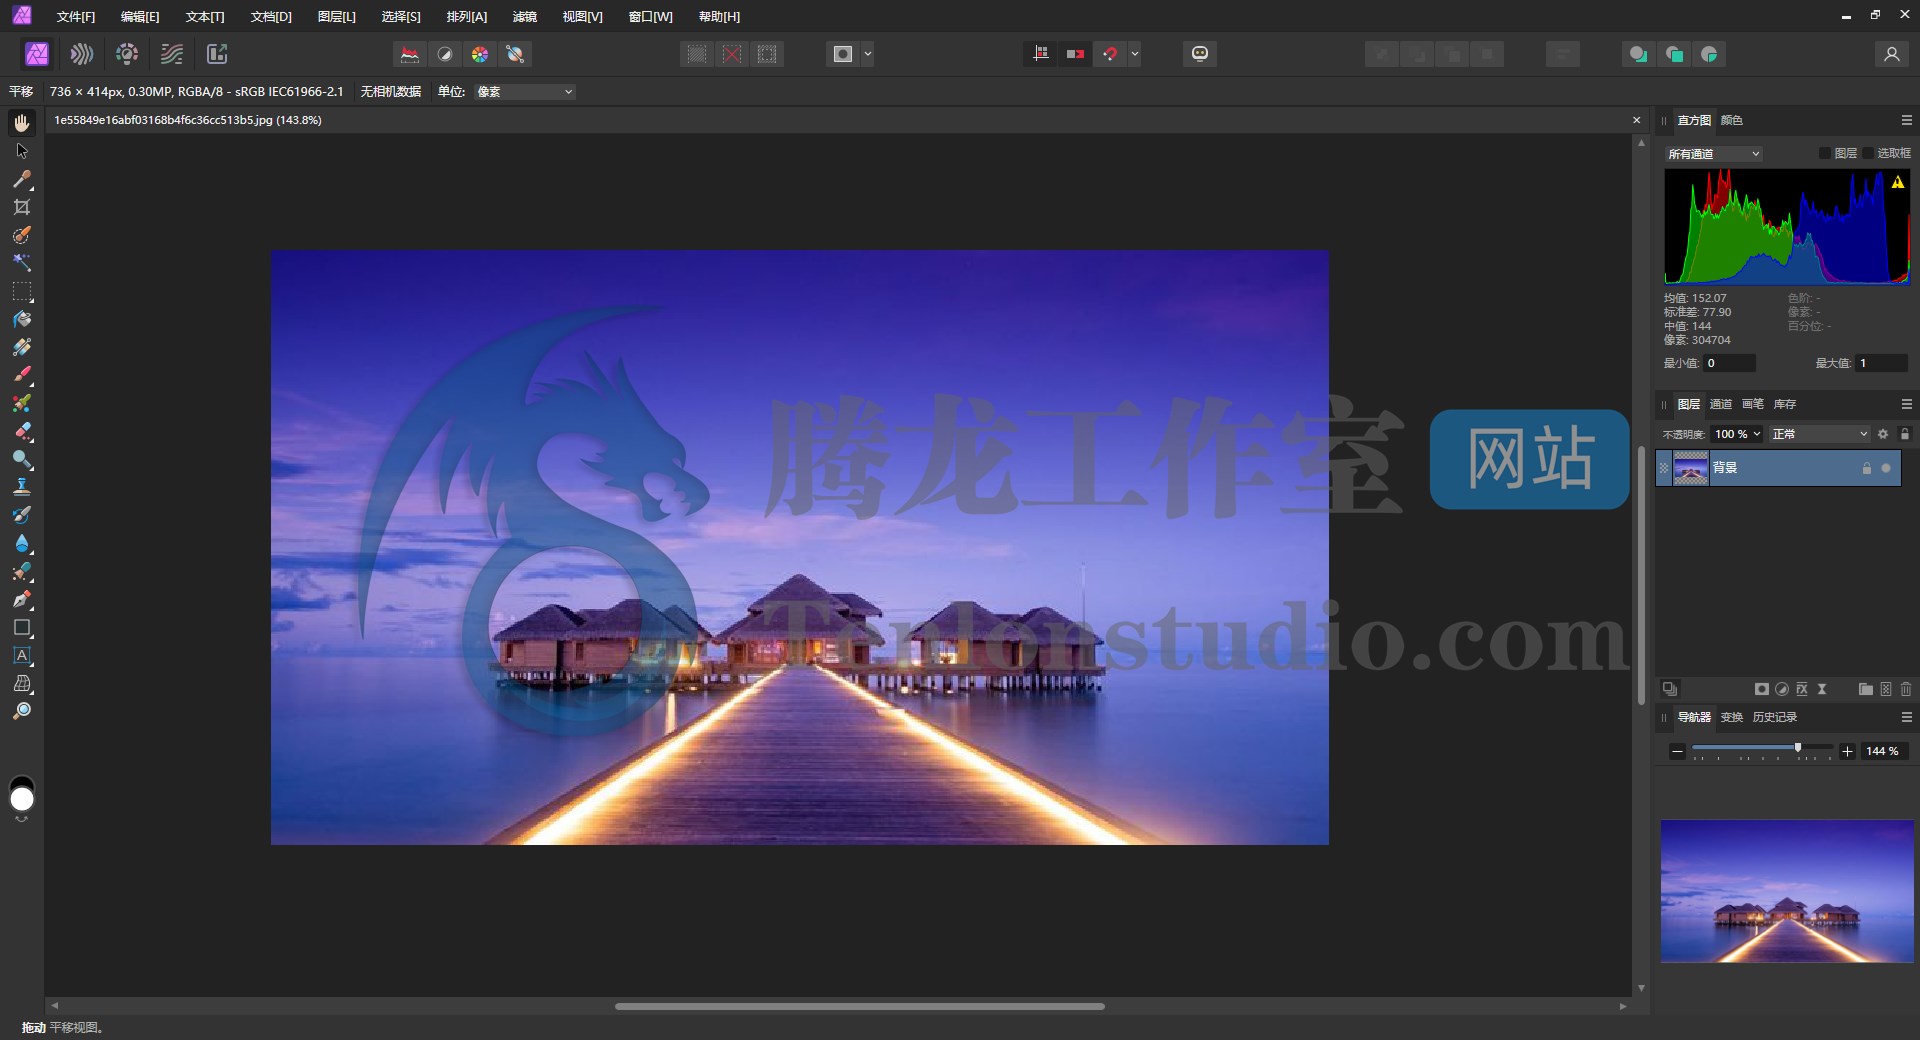This screenshot has width=1920, height=1040.
Task: Open the 100 % opacity dropdown
Action: 1737,434
